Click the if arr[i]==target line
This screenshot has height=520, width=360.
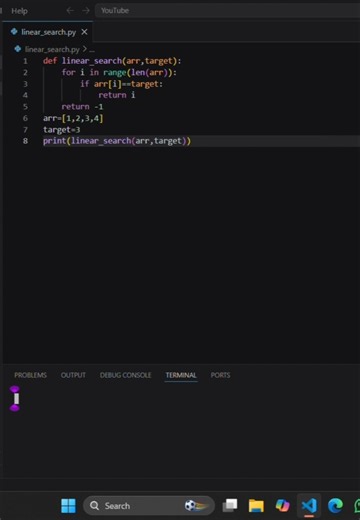(x=121, y=84)
